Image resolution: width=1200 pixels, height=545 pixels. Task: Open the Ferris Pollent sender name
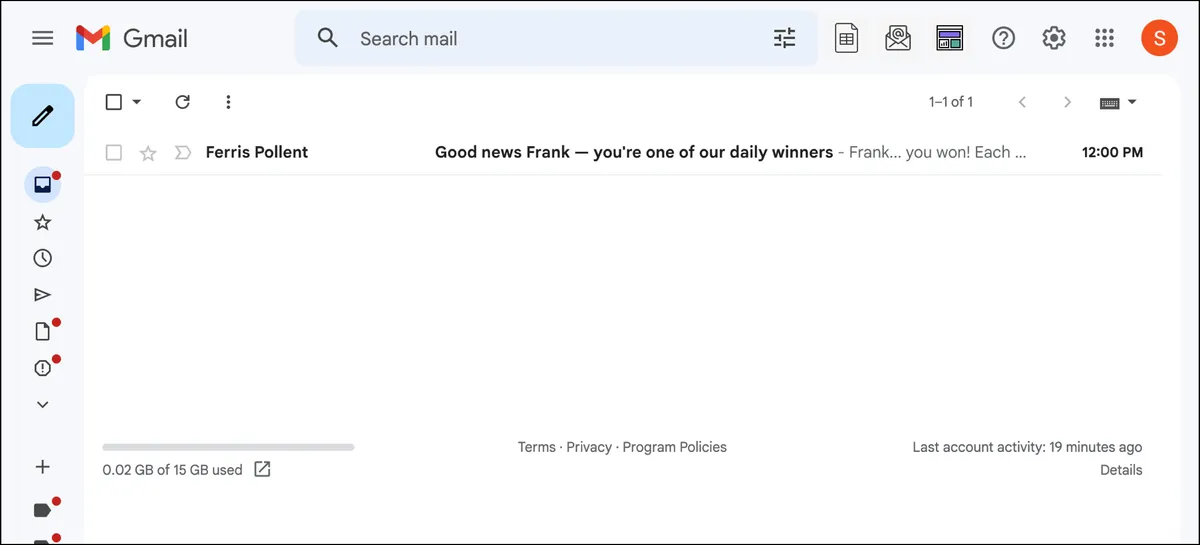257,152
